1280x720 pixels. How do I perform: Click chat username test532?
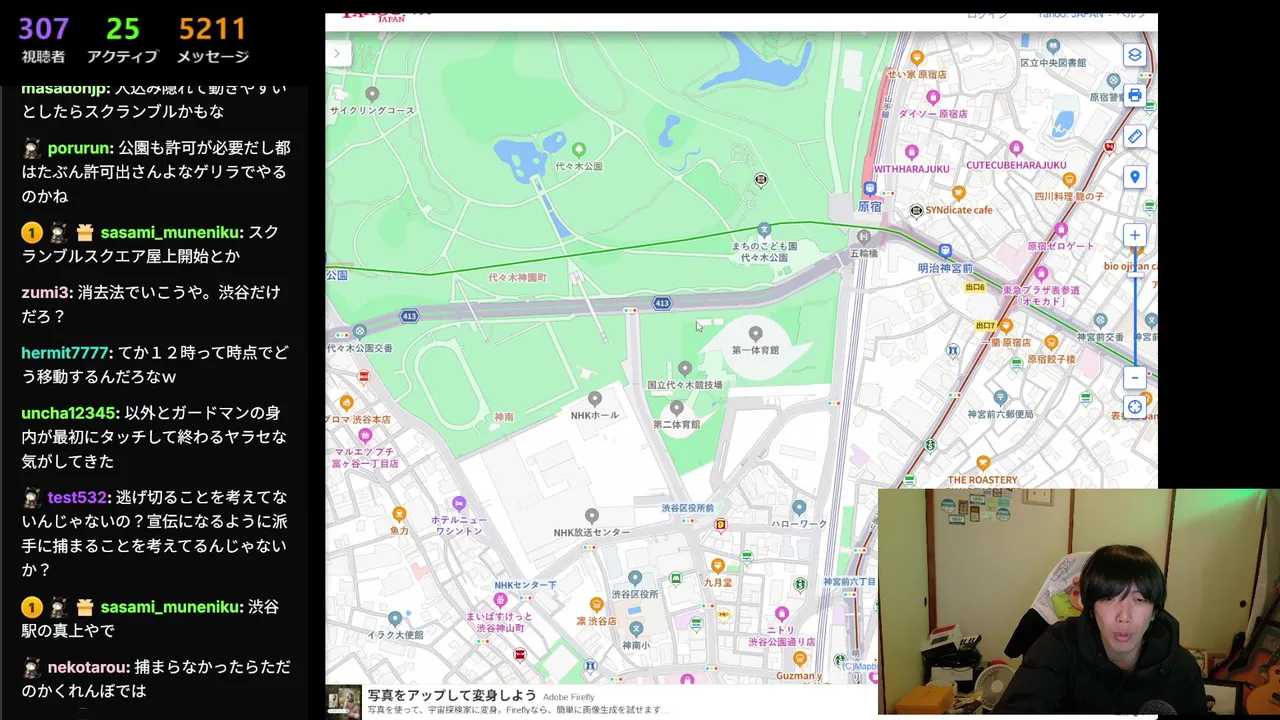77,497
